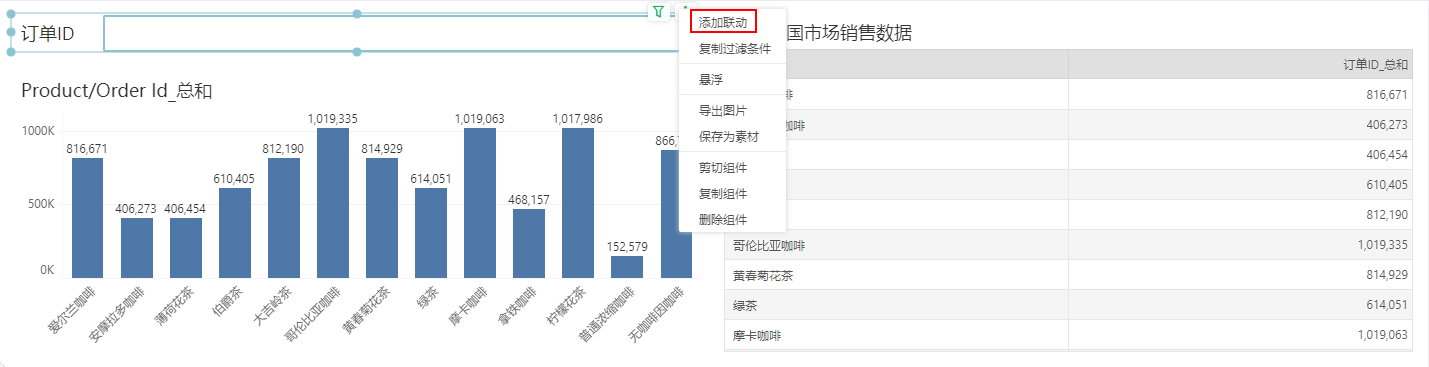Screen dimensions: 1429x367
Task: Click the chart title Product/Order Id_总和
Action: (x=116, y=91)
